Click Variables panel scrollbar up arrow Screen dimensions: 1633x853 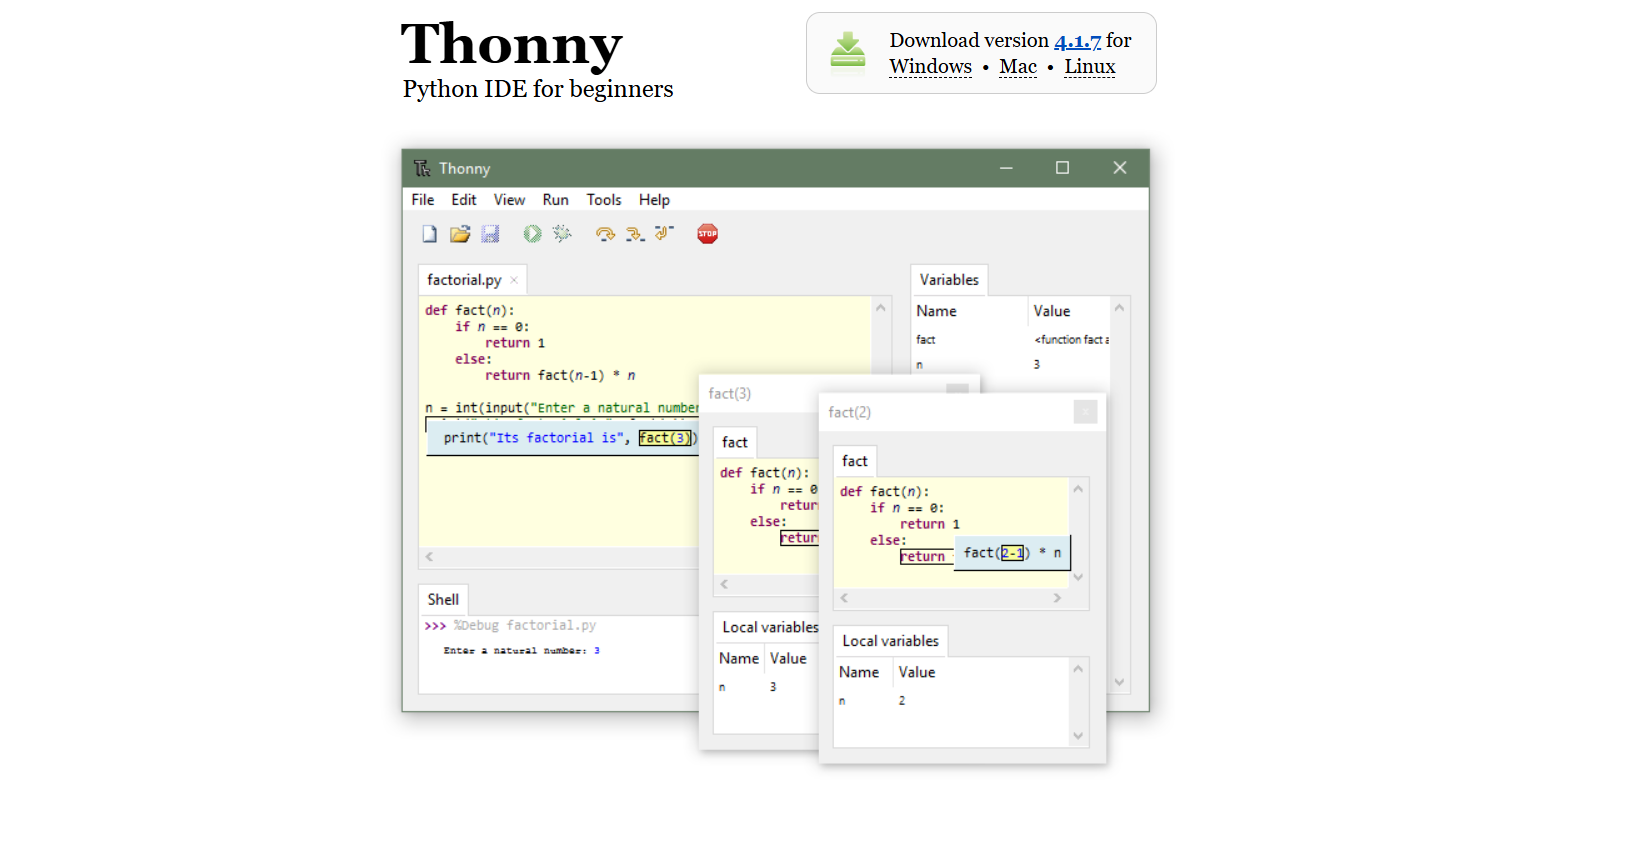coord(1119,308)
